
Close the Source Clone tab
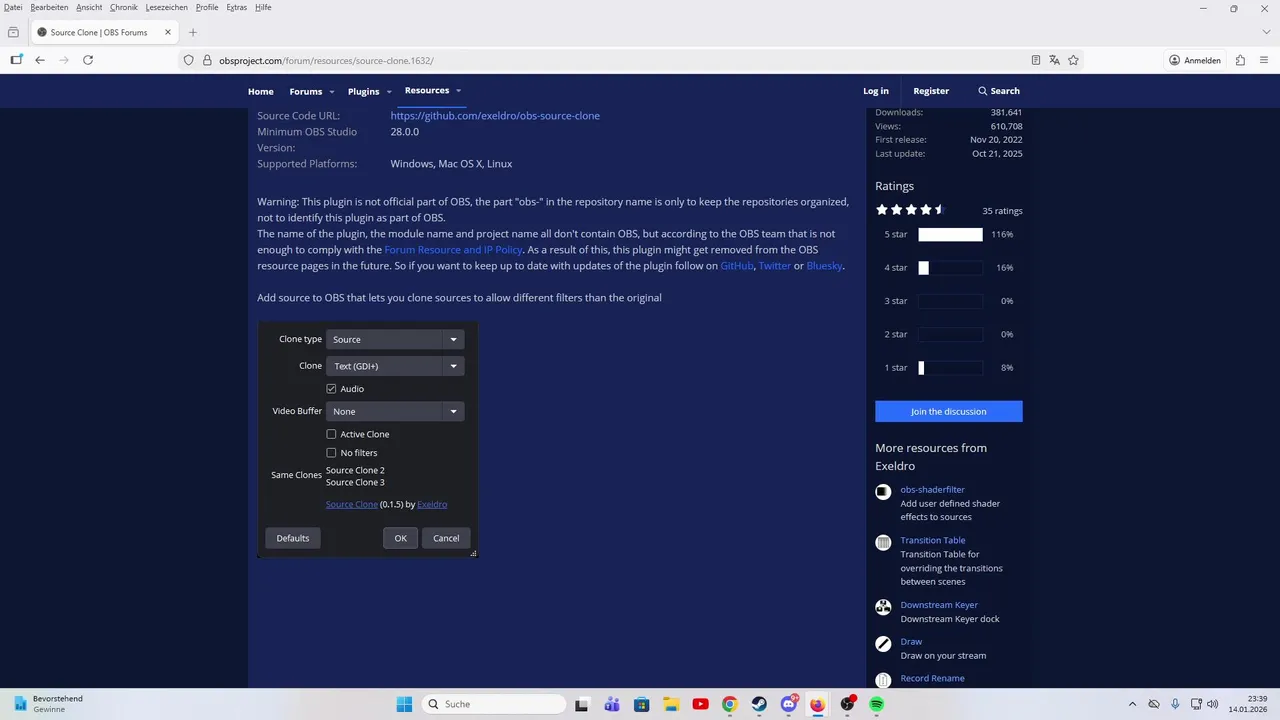tap(168, 32)
